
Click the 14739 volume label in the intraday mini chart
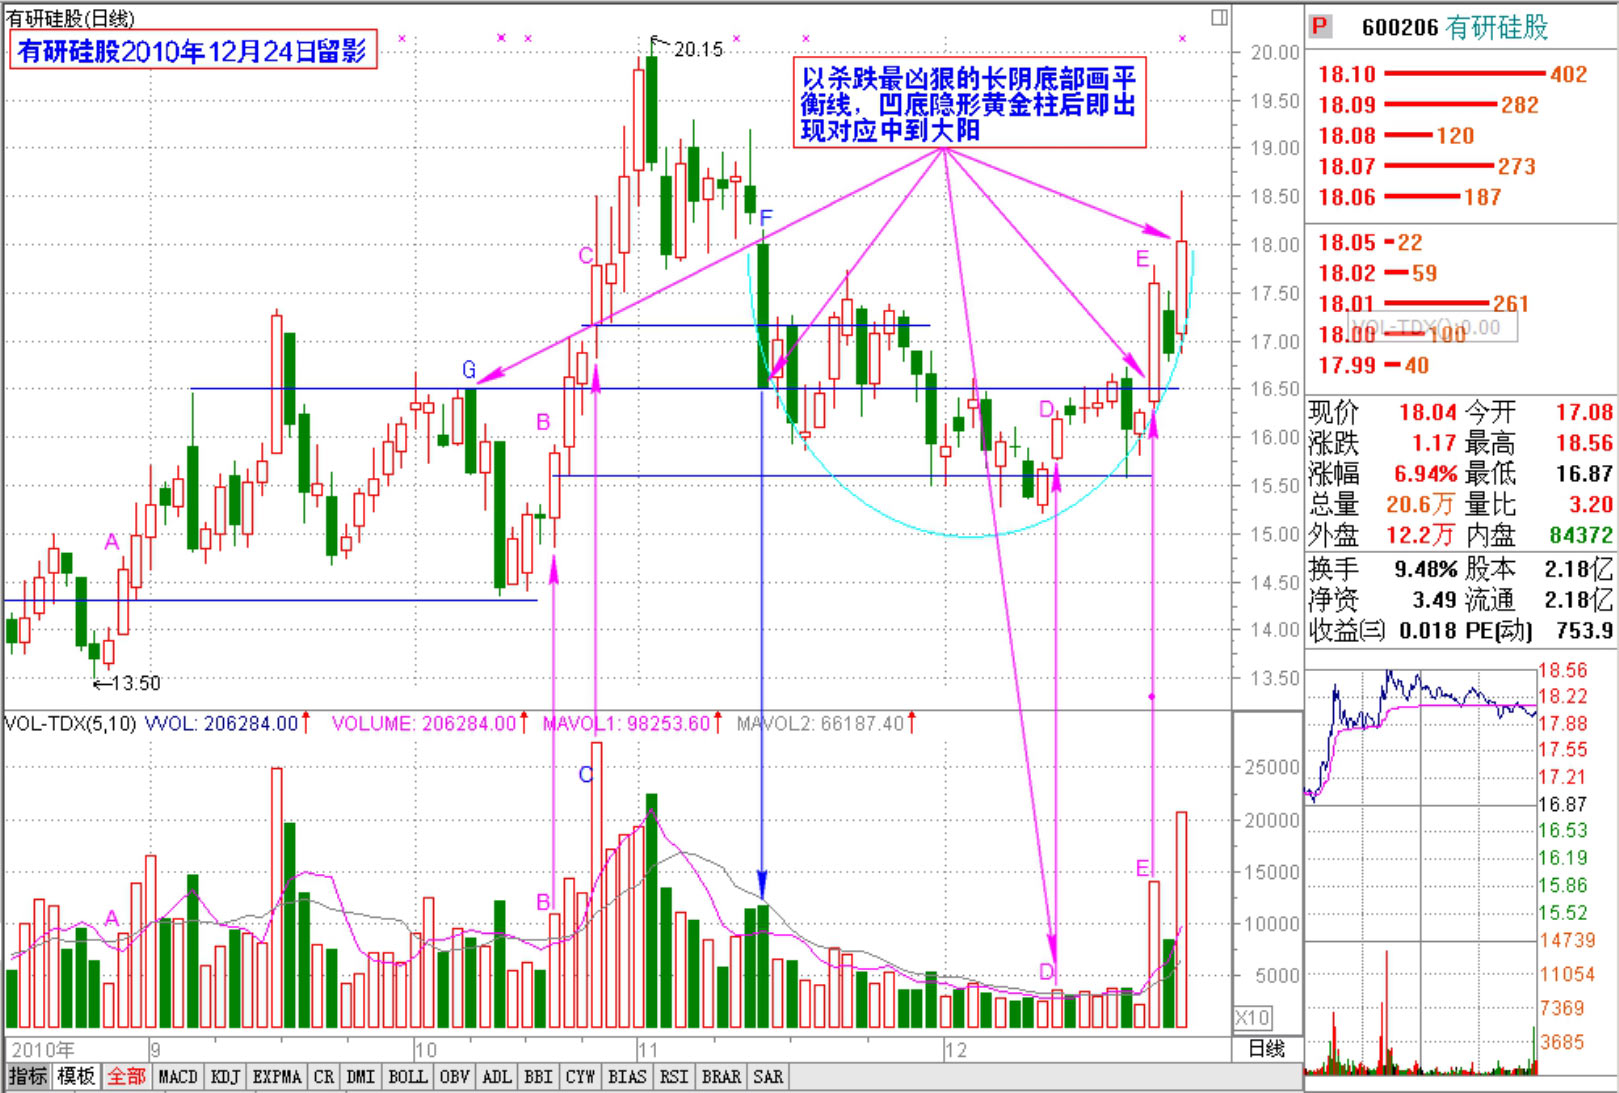[1566, 941]
